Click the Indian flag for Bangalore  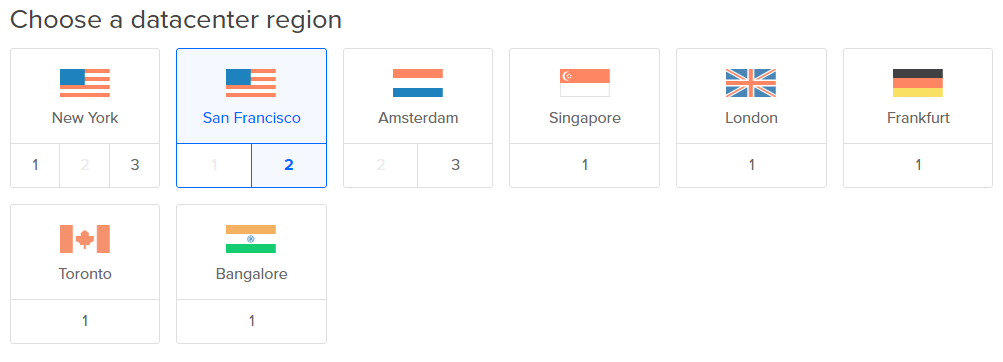pos(251,239)
